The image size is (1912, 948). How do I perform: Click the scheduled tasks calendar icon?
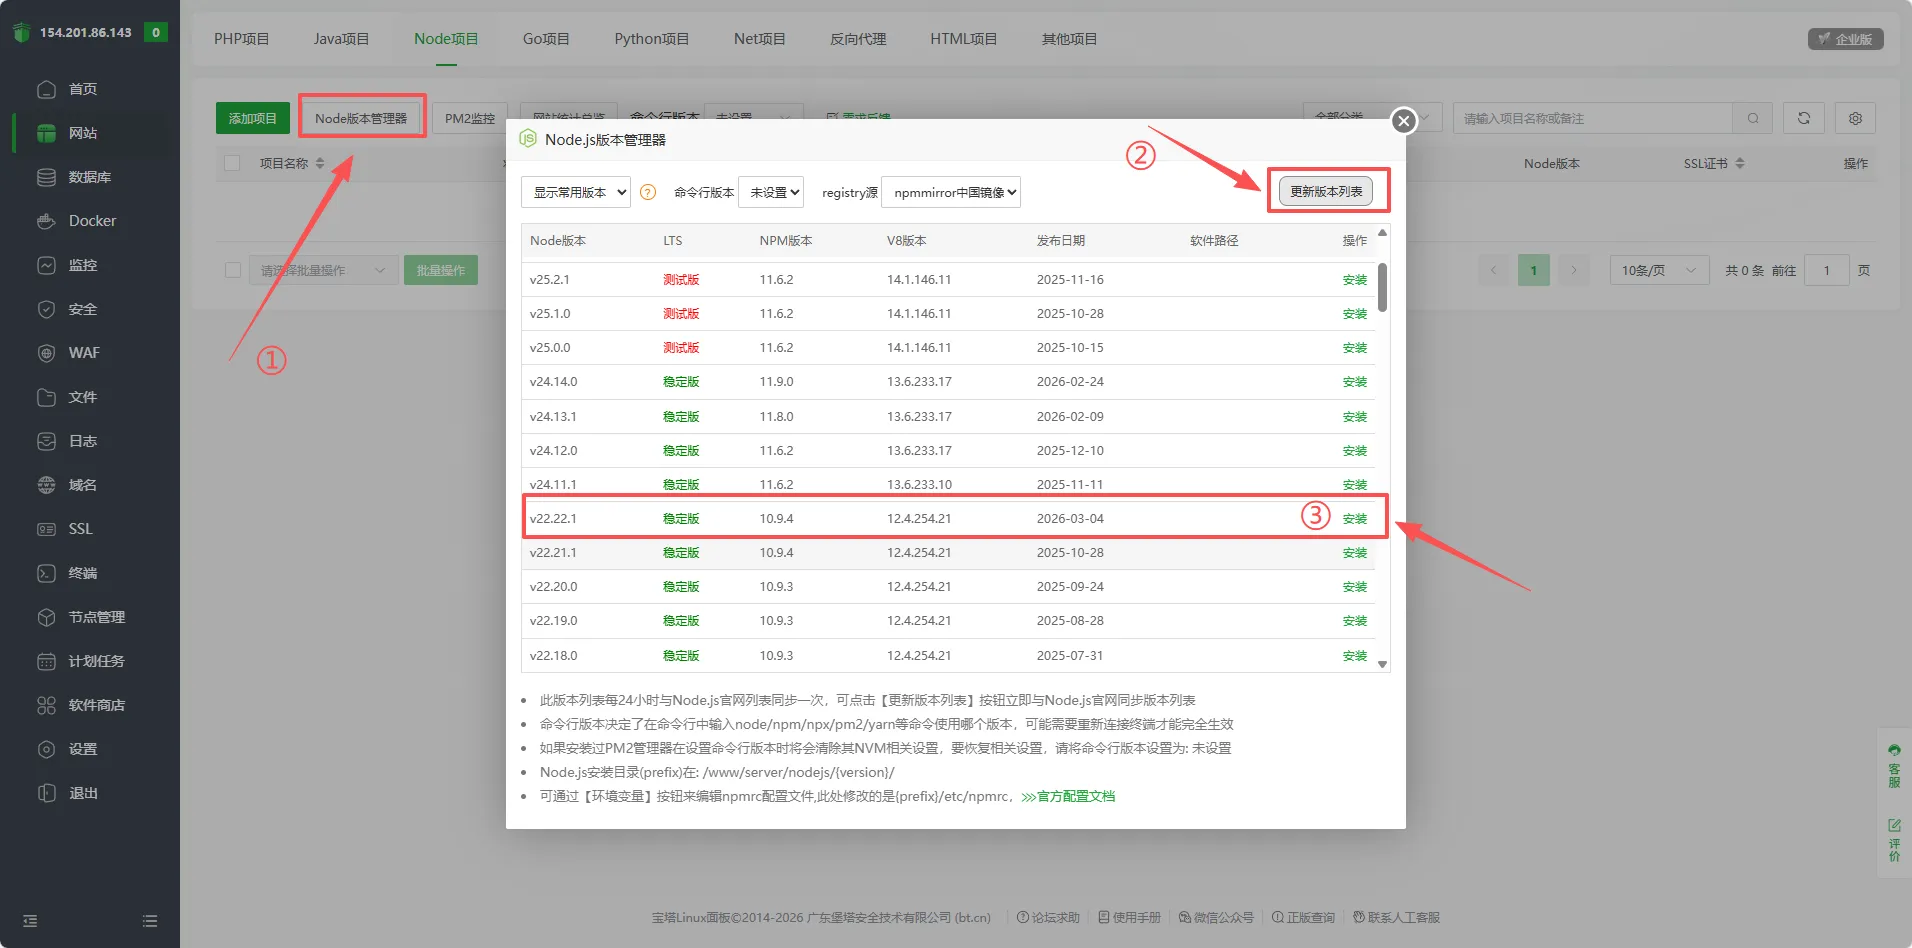(x=46, y=661)
